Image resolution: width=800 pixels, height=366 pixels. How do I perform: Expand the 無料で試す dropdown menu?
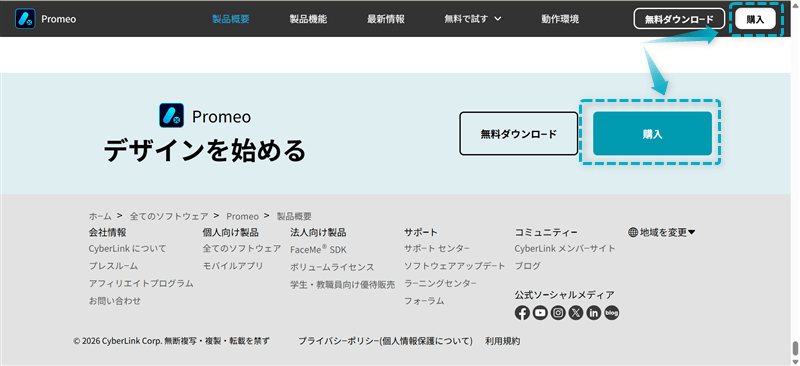473,19
